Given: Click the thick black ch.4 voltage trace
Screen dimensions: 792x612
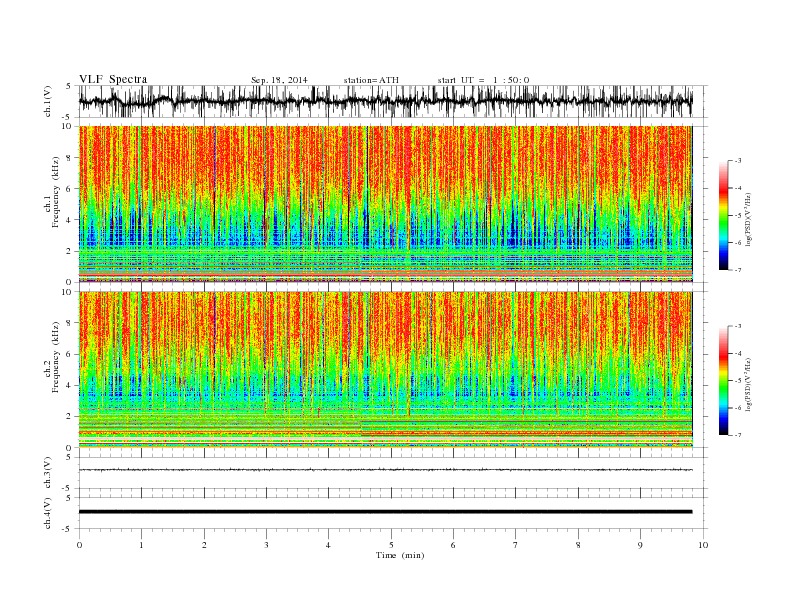Looking at the screenshot, I should coord(385,512).
